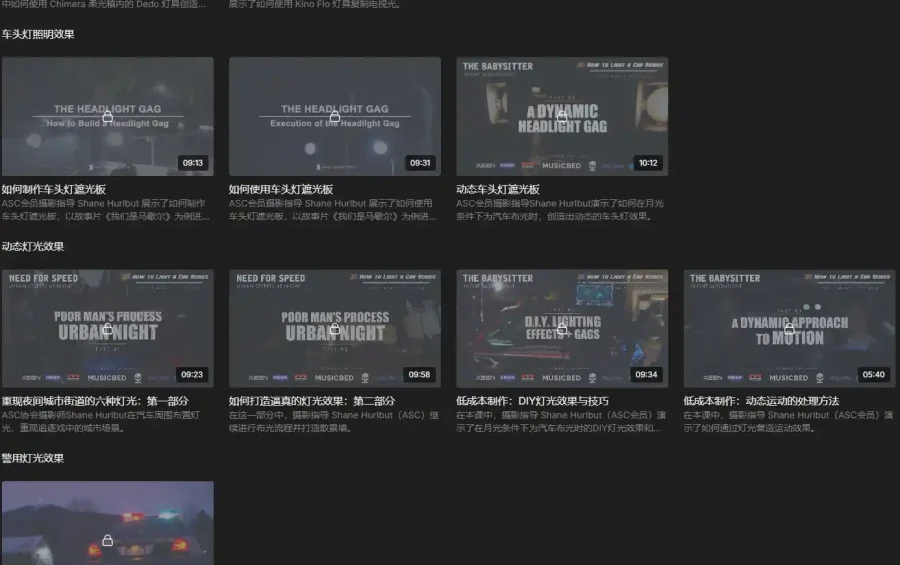Open 'D.I.Y. Lighting Effects + Gags' thumbnail
900x565 pixels.
pyautogui.click(x=562, y=328)
